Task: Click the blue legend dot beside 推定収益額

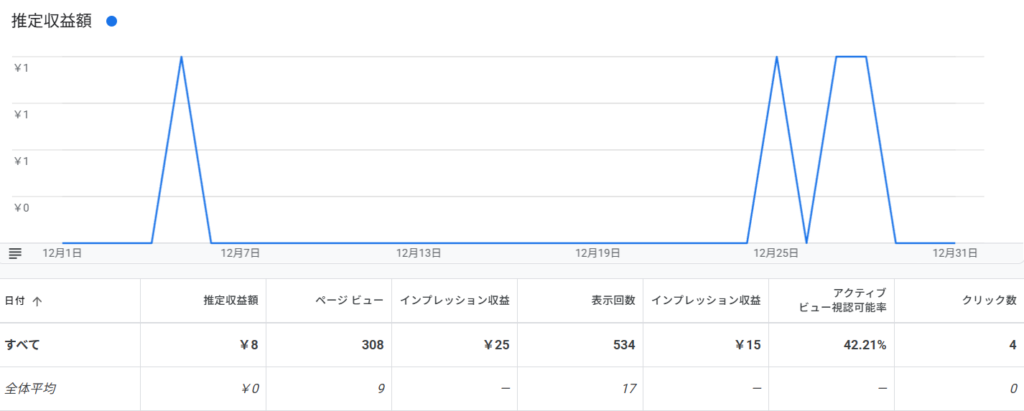Action: (111, 21)
